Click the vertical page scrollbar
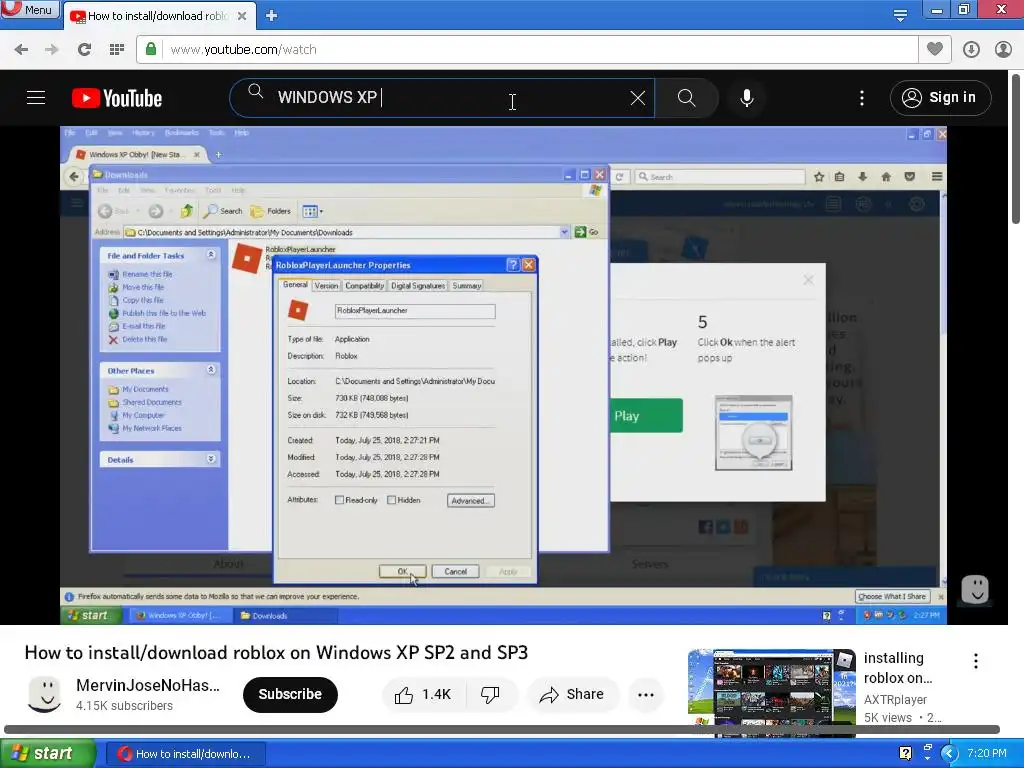This screenshot has width=1024, height=768. [1017, 148]
